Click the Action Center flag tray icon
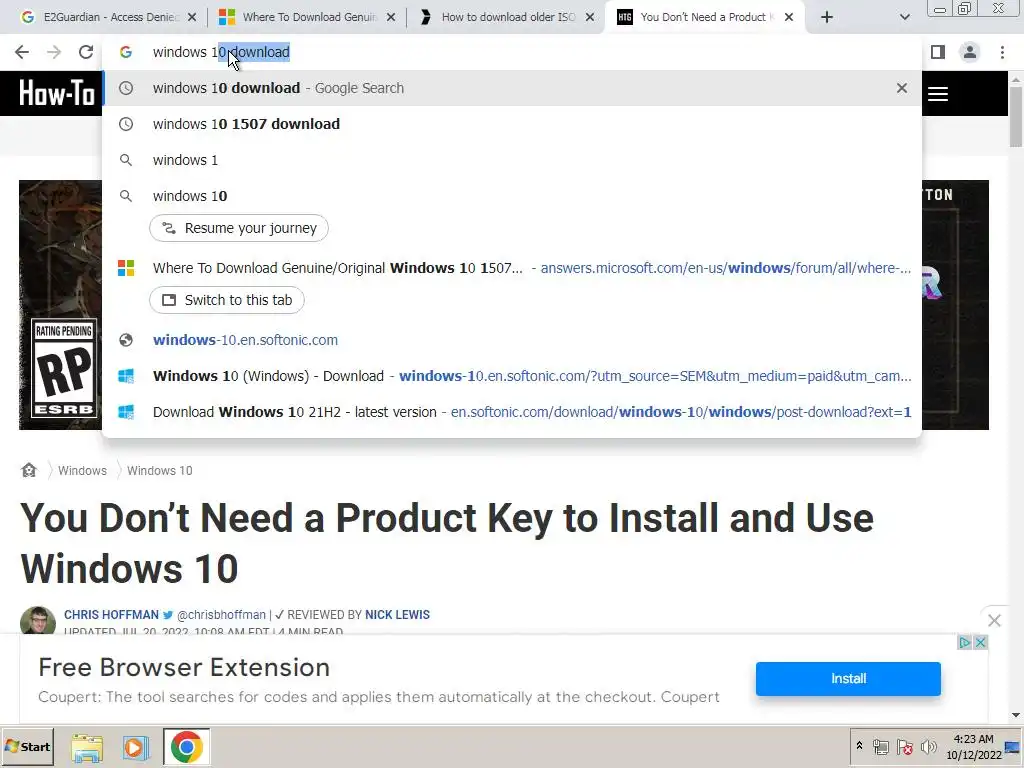 click(x=904, y=746)
